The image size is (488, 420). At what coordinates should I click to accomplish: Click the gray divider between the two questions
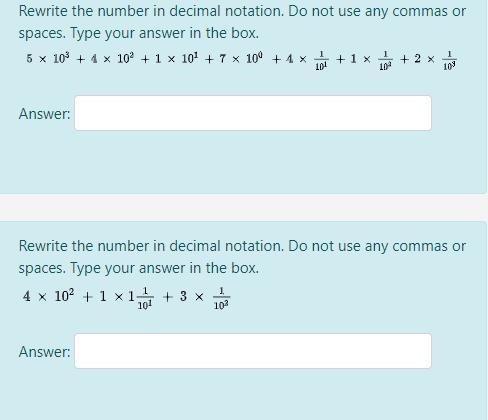[244, 207]
